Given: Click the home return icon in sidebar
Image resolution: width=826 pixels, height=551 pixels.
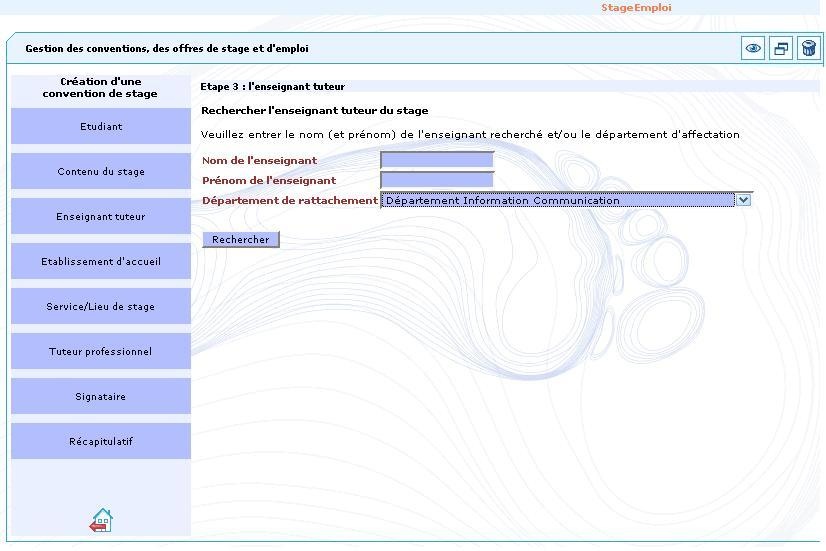Looking at the screenshot, I should pyautogui.click(x=101, y=520).
